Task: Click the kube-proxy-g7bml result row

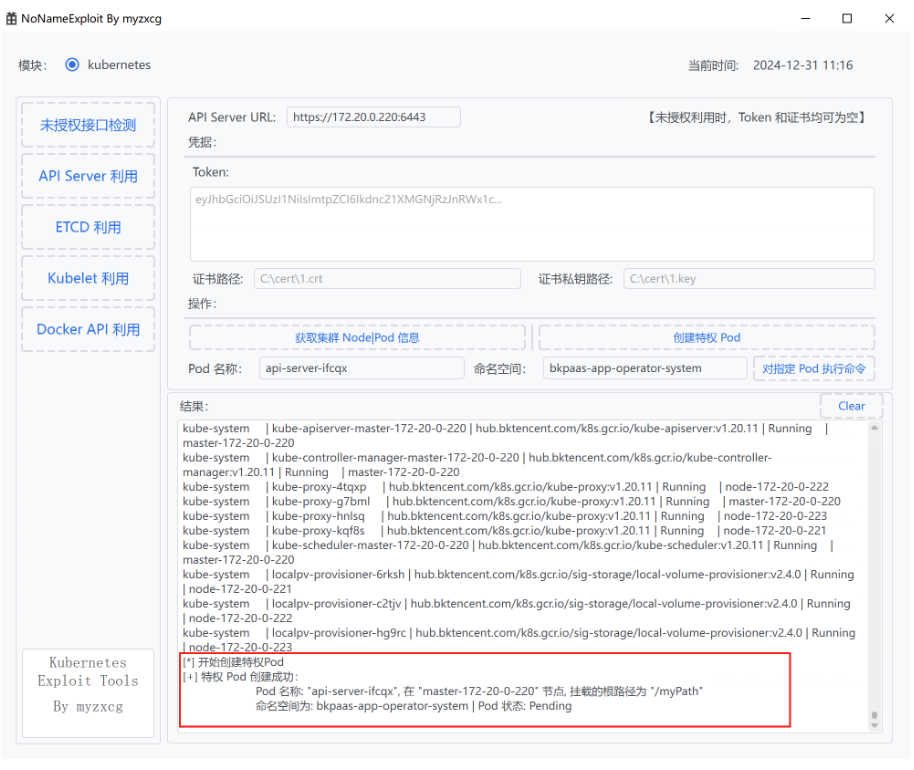Action: 511,501
